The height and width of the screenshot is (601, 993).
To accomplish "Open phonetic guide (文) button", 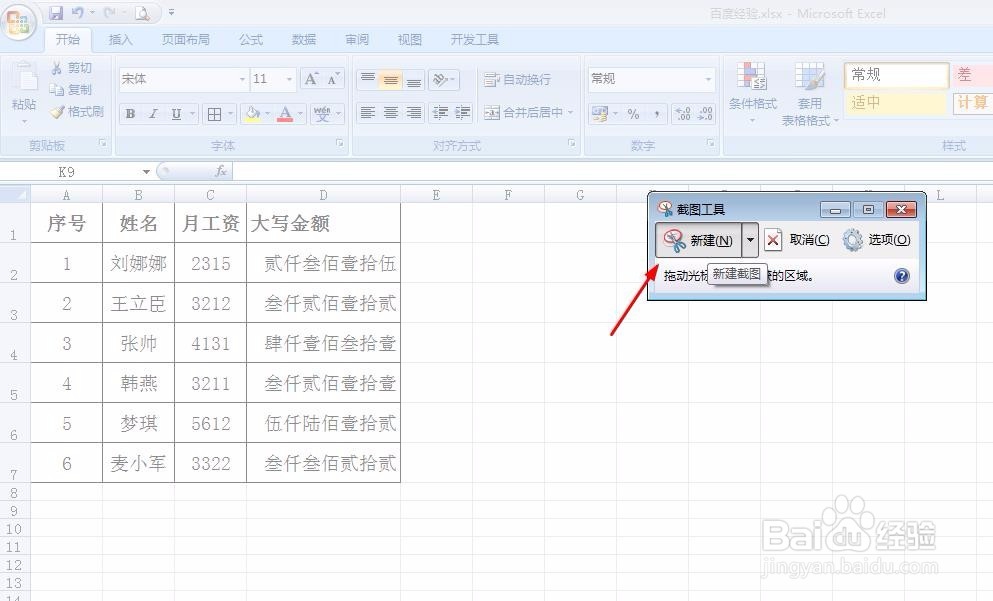I will [x=322, y=114].
